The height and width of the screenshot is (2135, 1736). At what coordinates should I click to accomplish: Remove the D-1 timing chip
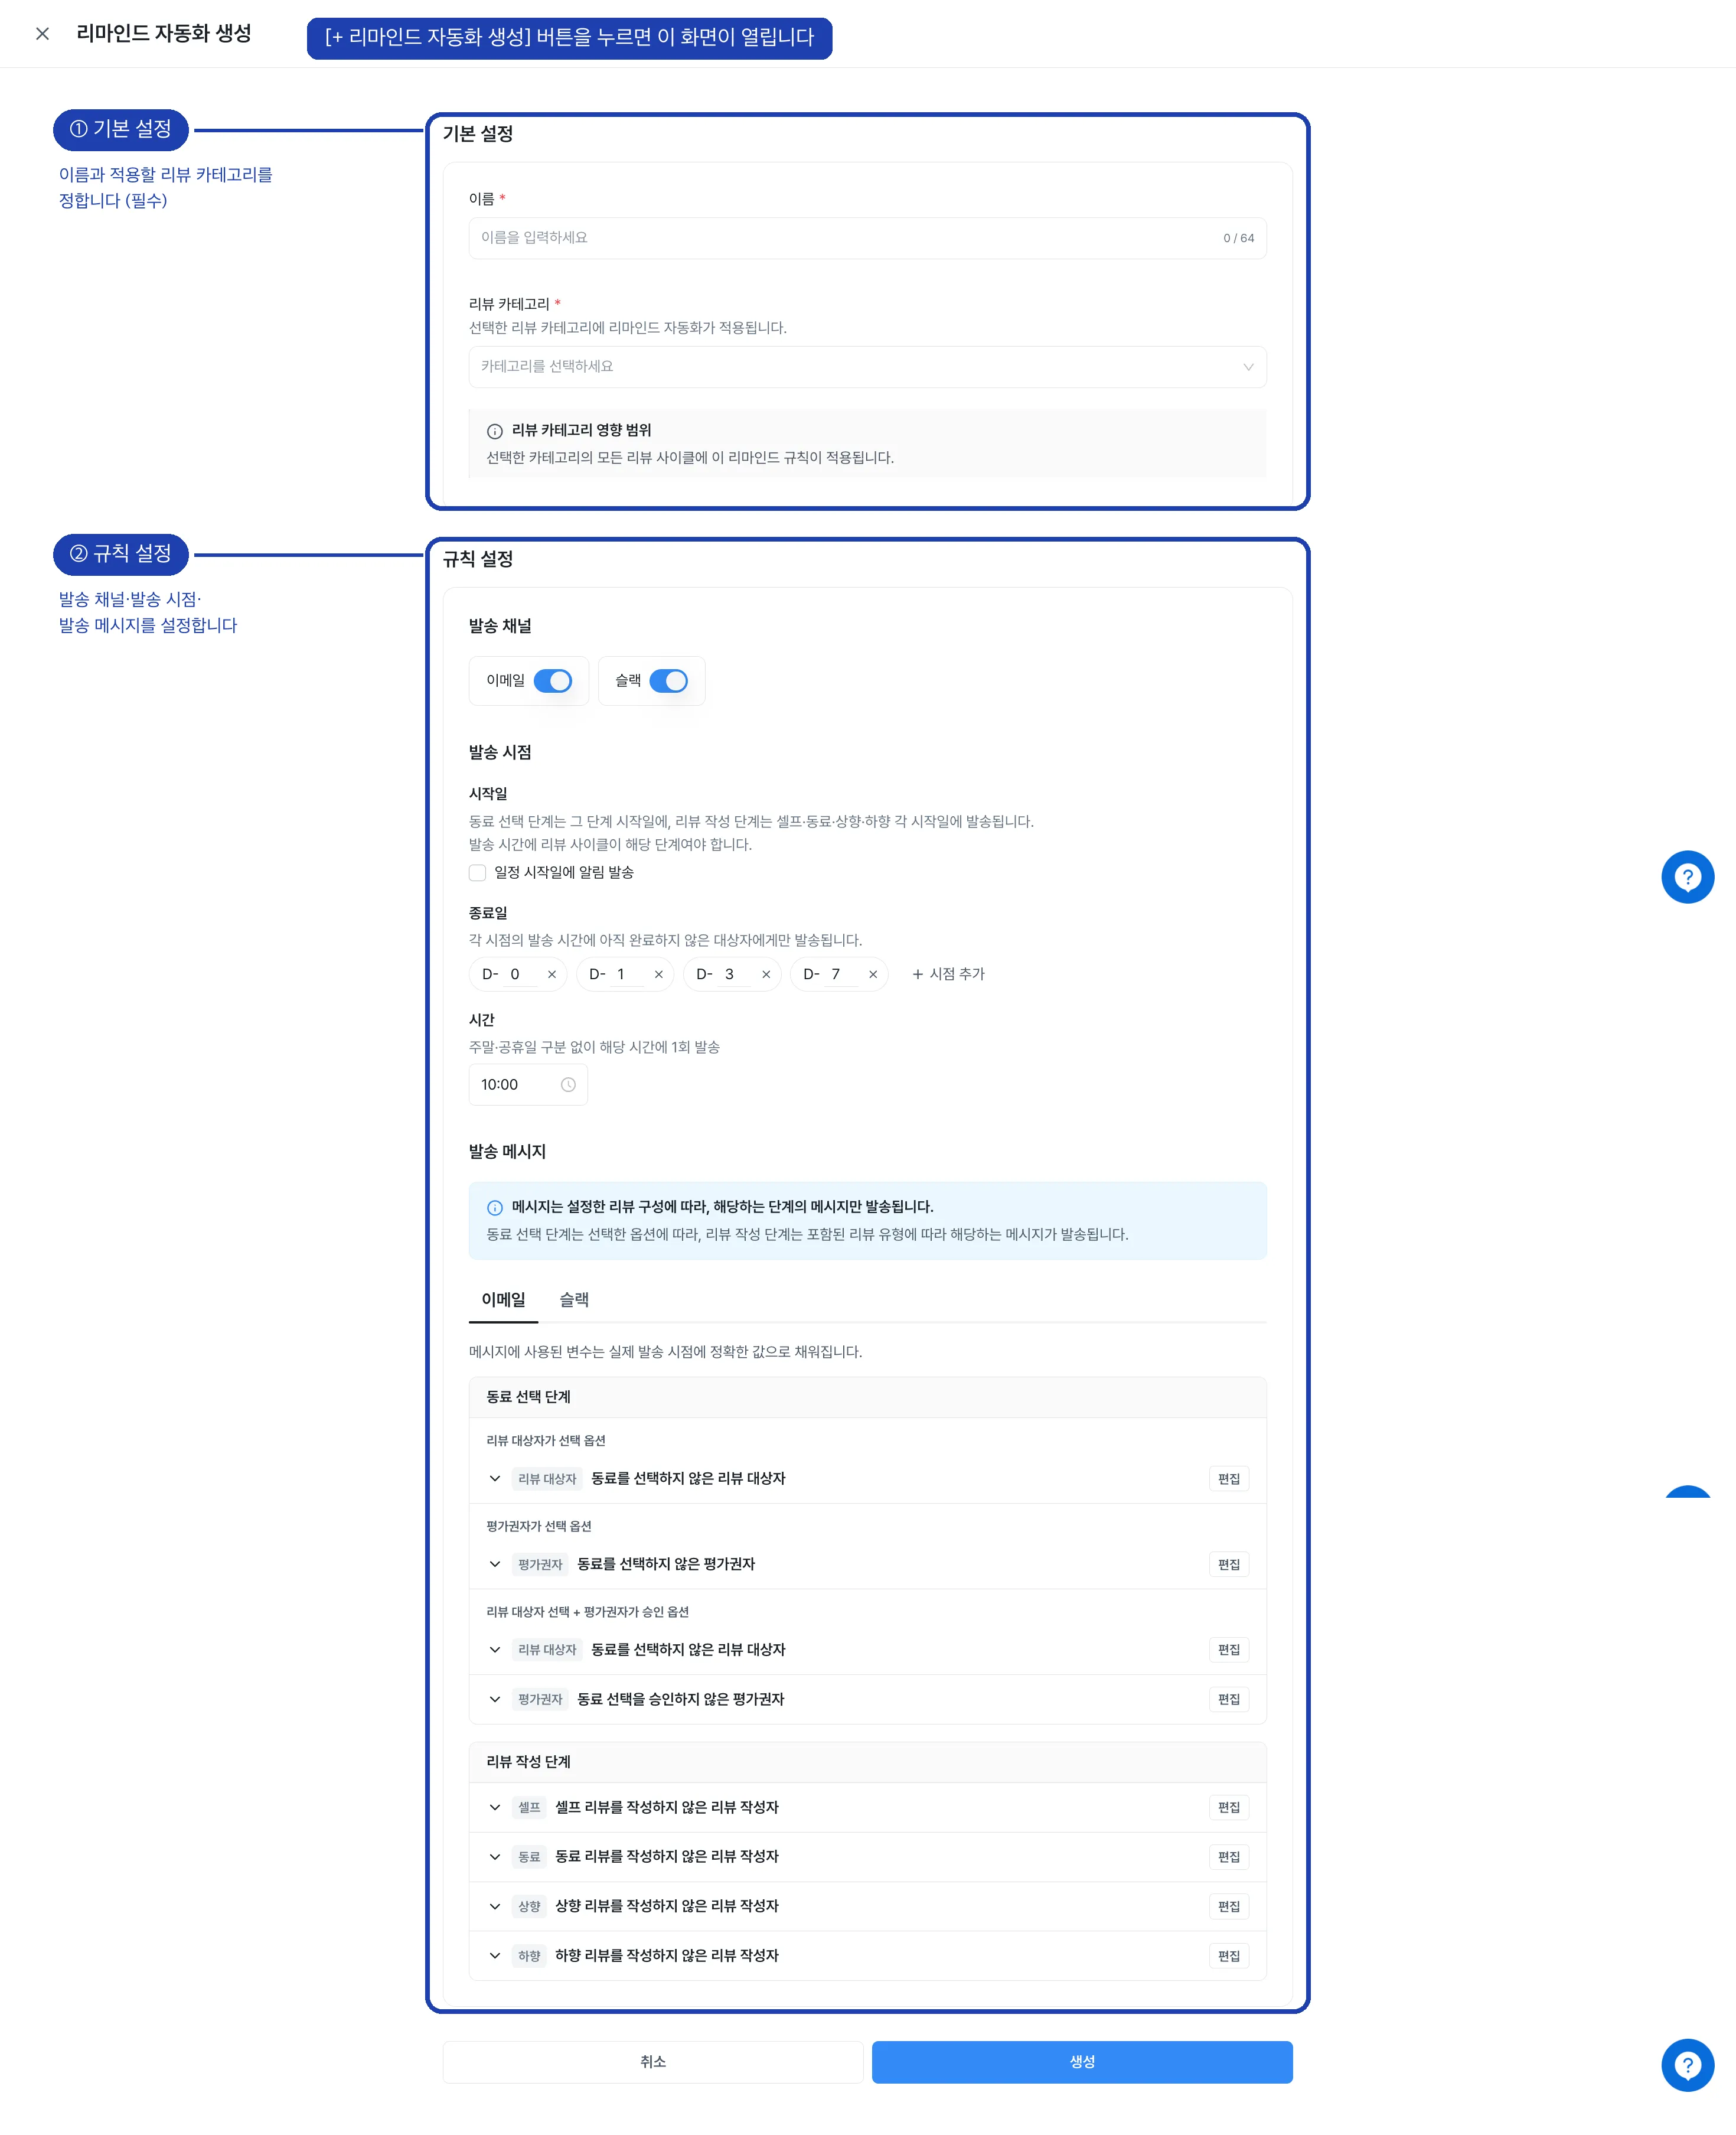tap(658, 974)
